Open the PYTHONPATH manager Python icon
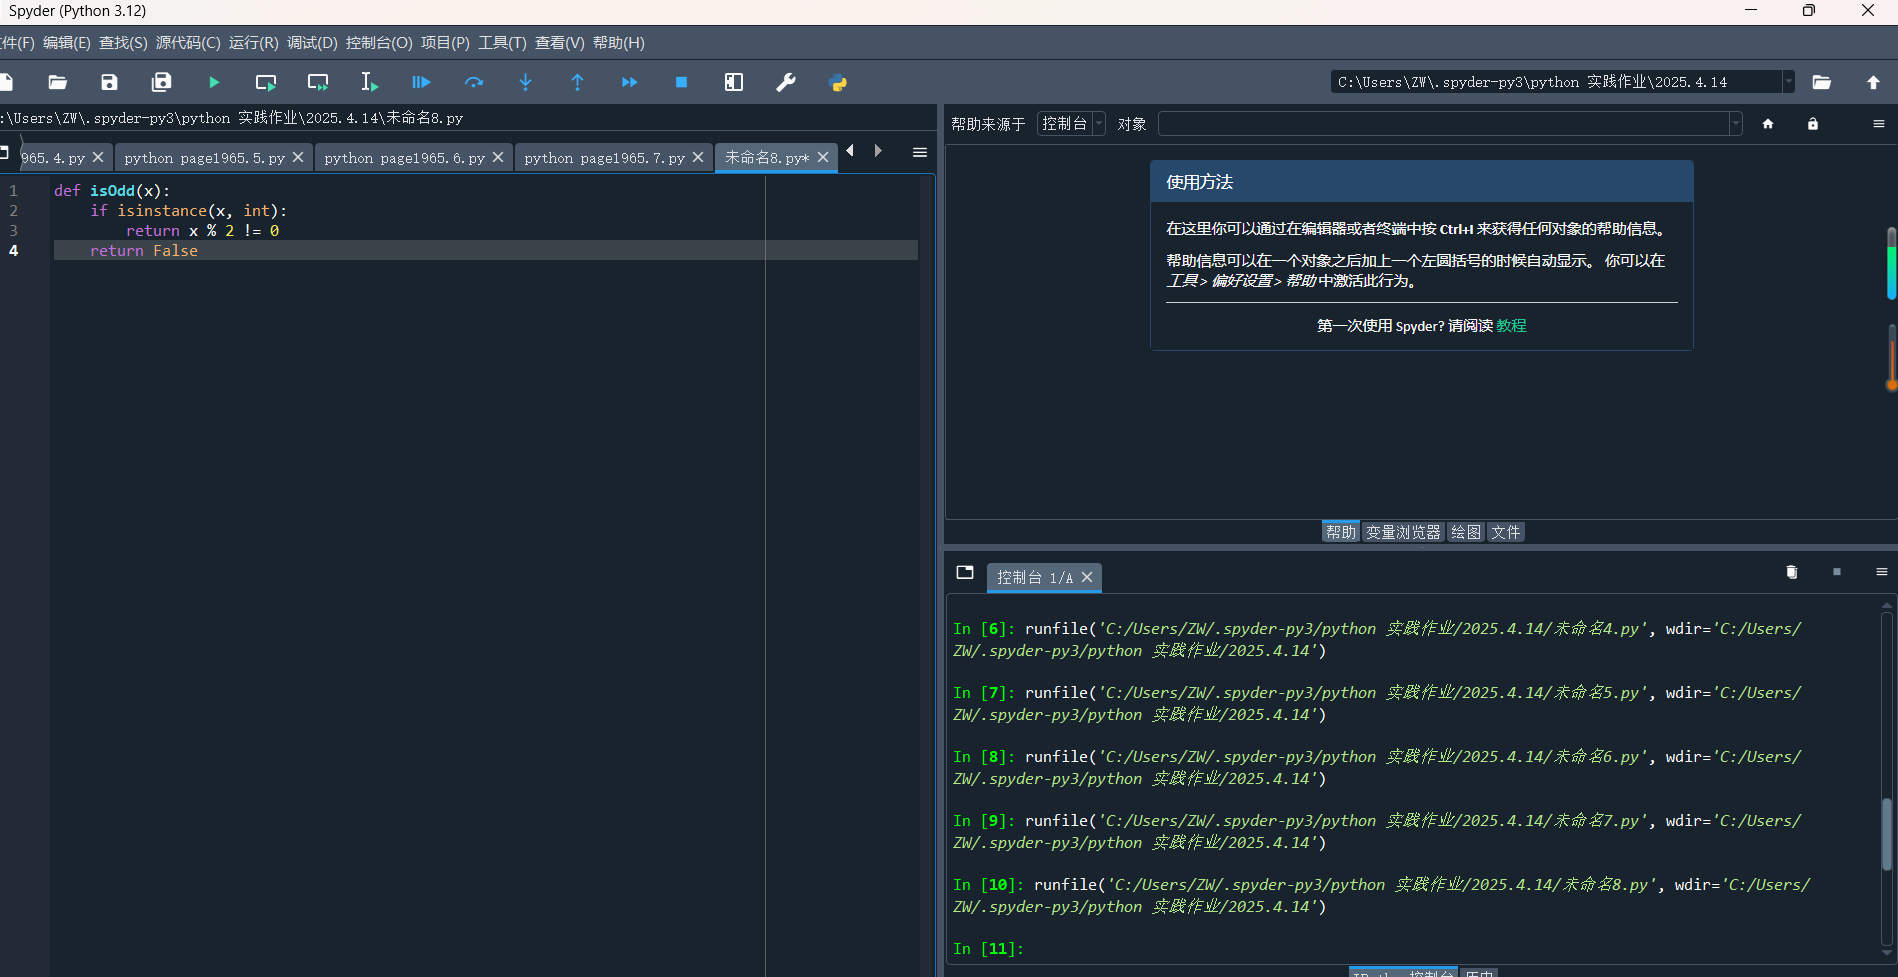1898x977 pixels. point(838,82)
